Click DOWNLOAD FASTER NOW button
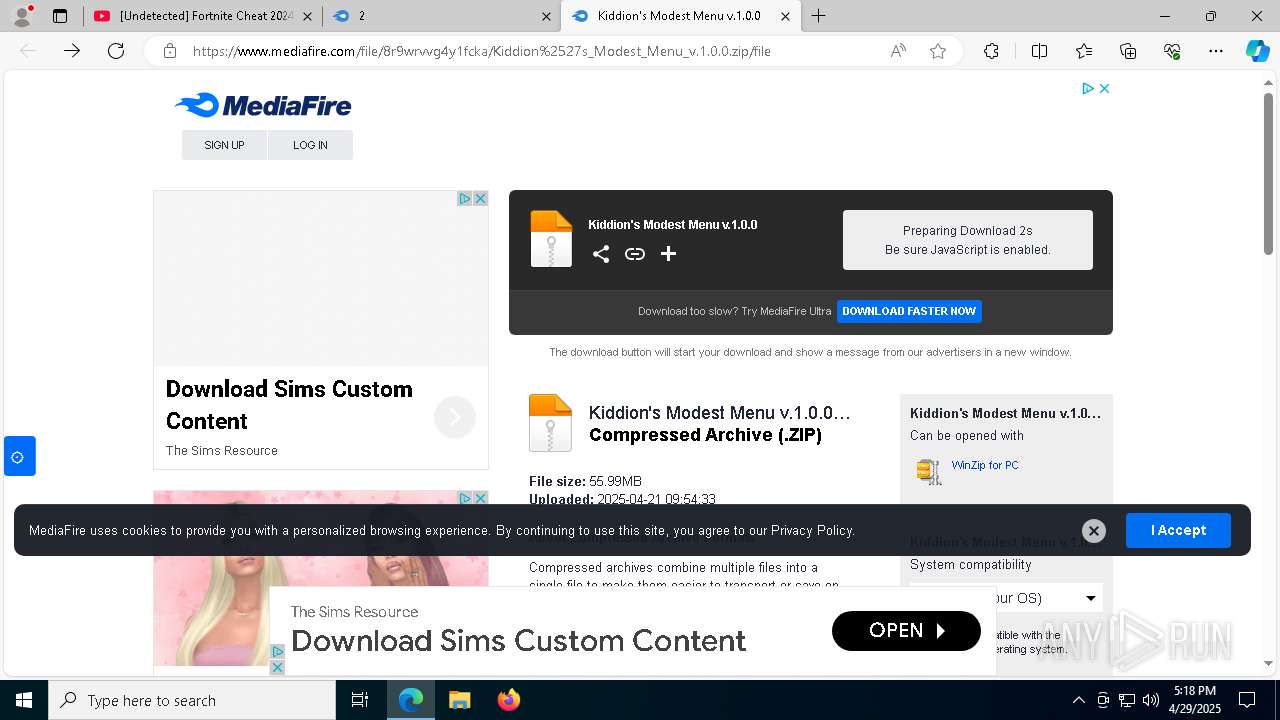This screenshot has width=1280, height=720. coord(909,311)
